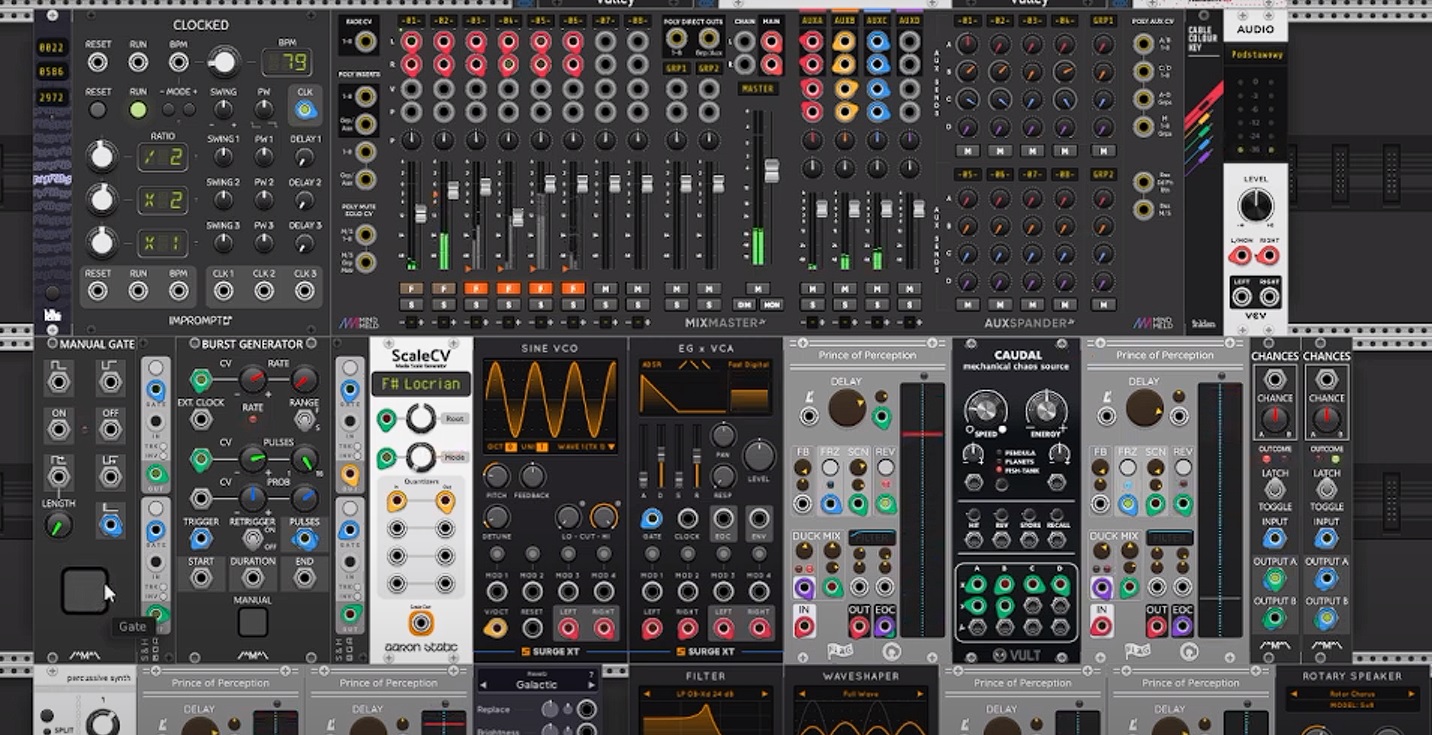The image size is (1432, 735).
Task: Open the Podstawowy device selector on Audio module
Action: point(1256,55)
